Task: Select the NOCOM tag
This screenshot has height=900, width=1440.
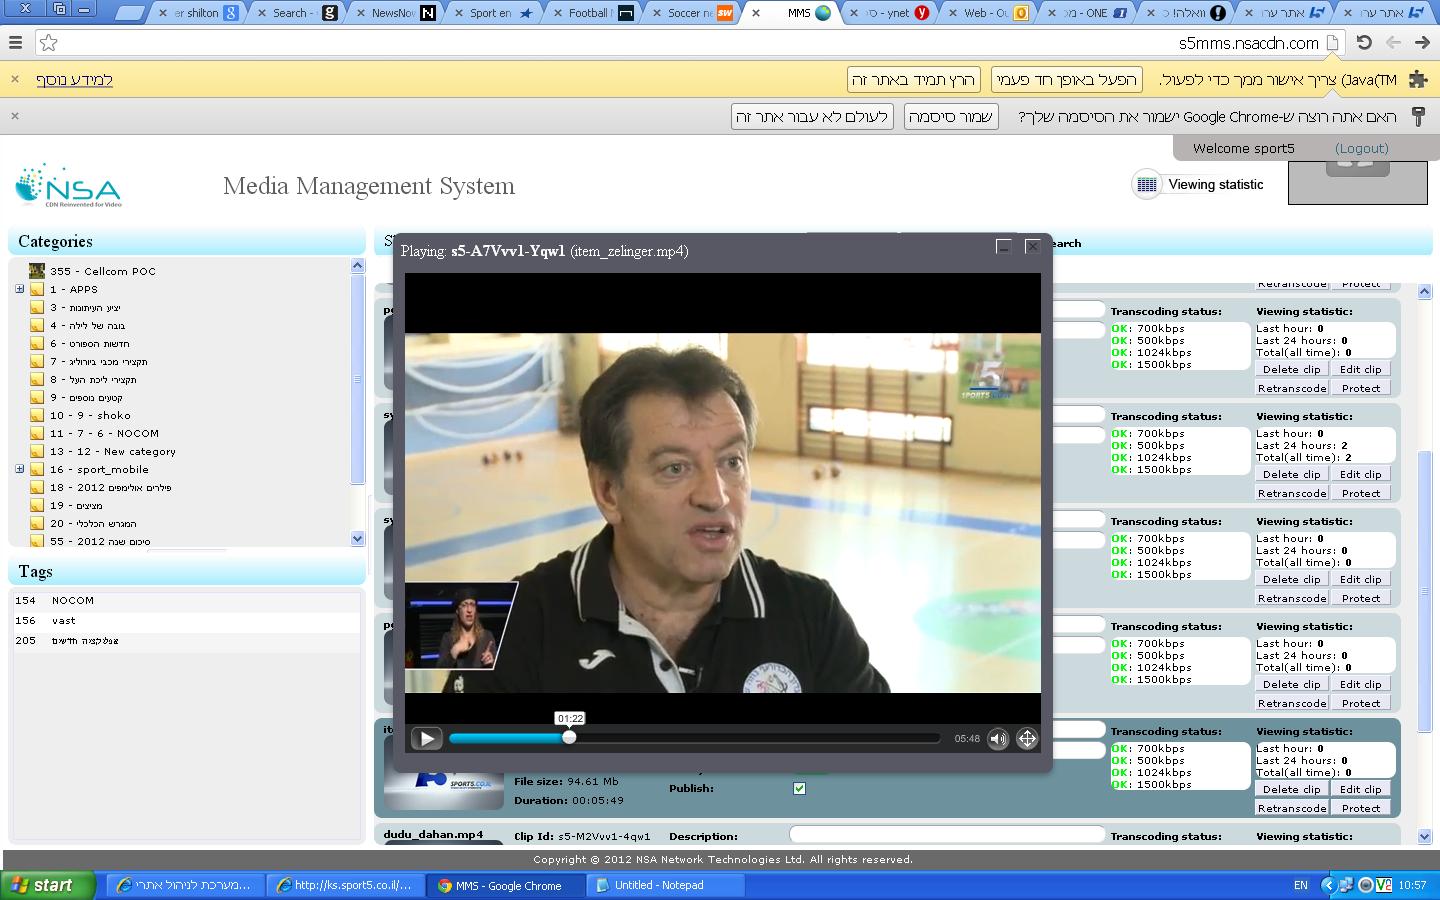Action: [73, 601]
